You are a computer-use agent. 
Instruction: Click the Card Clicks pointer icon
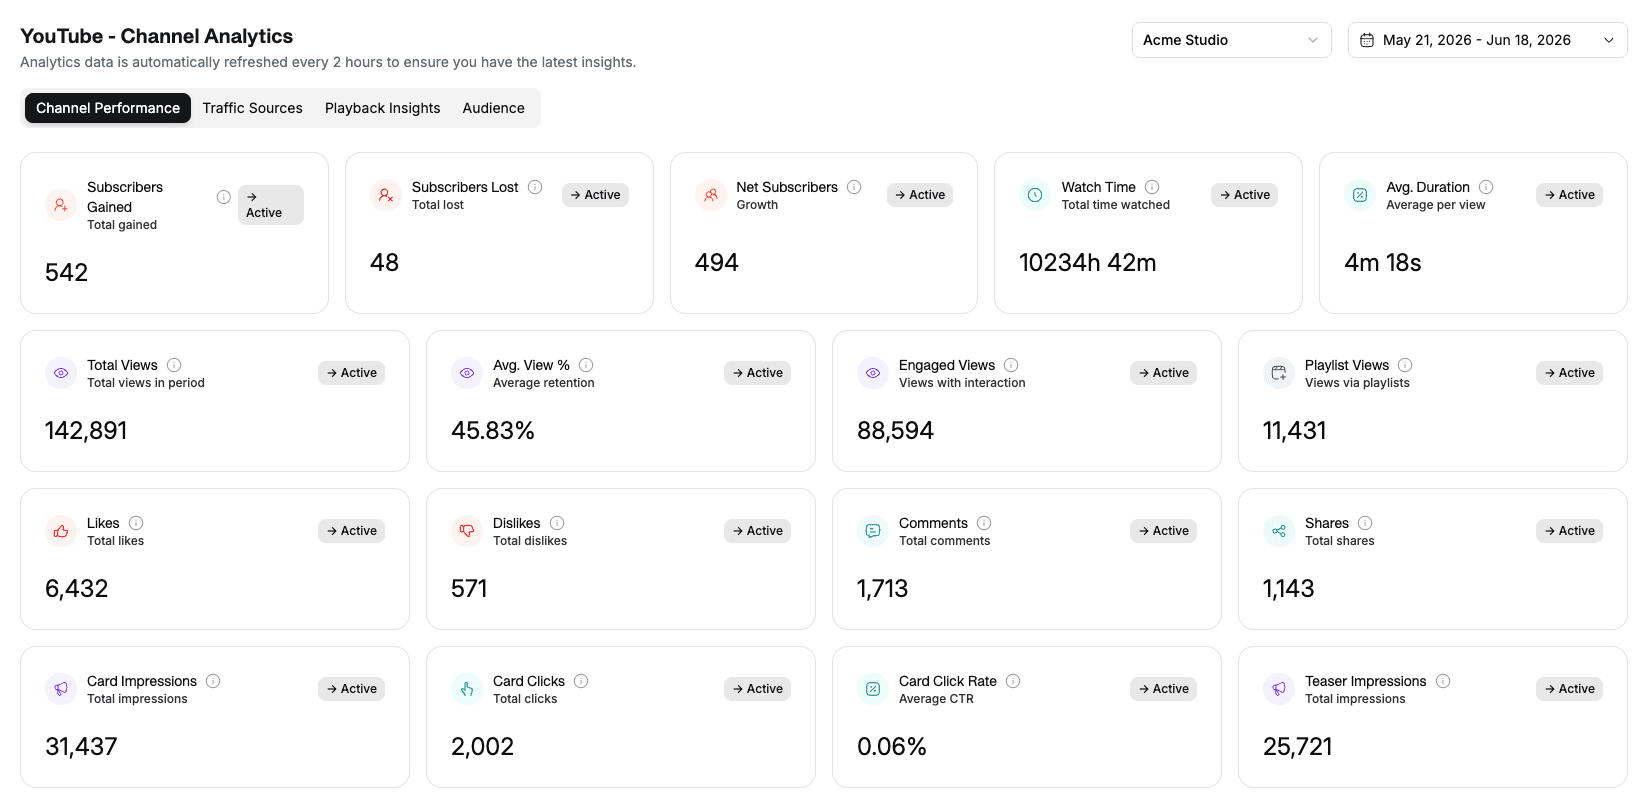click(467, 689)
